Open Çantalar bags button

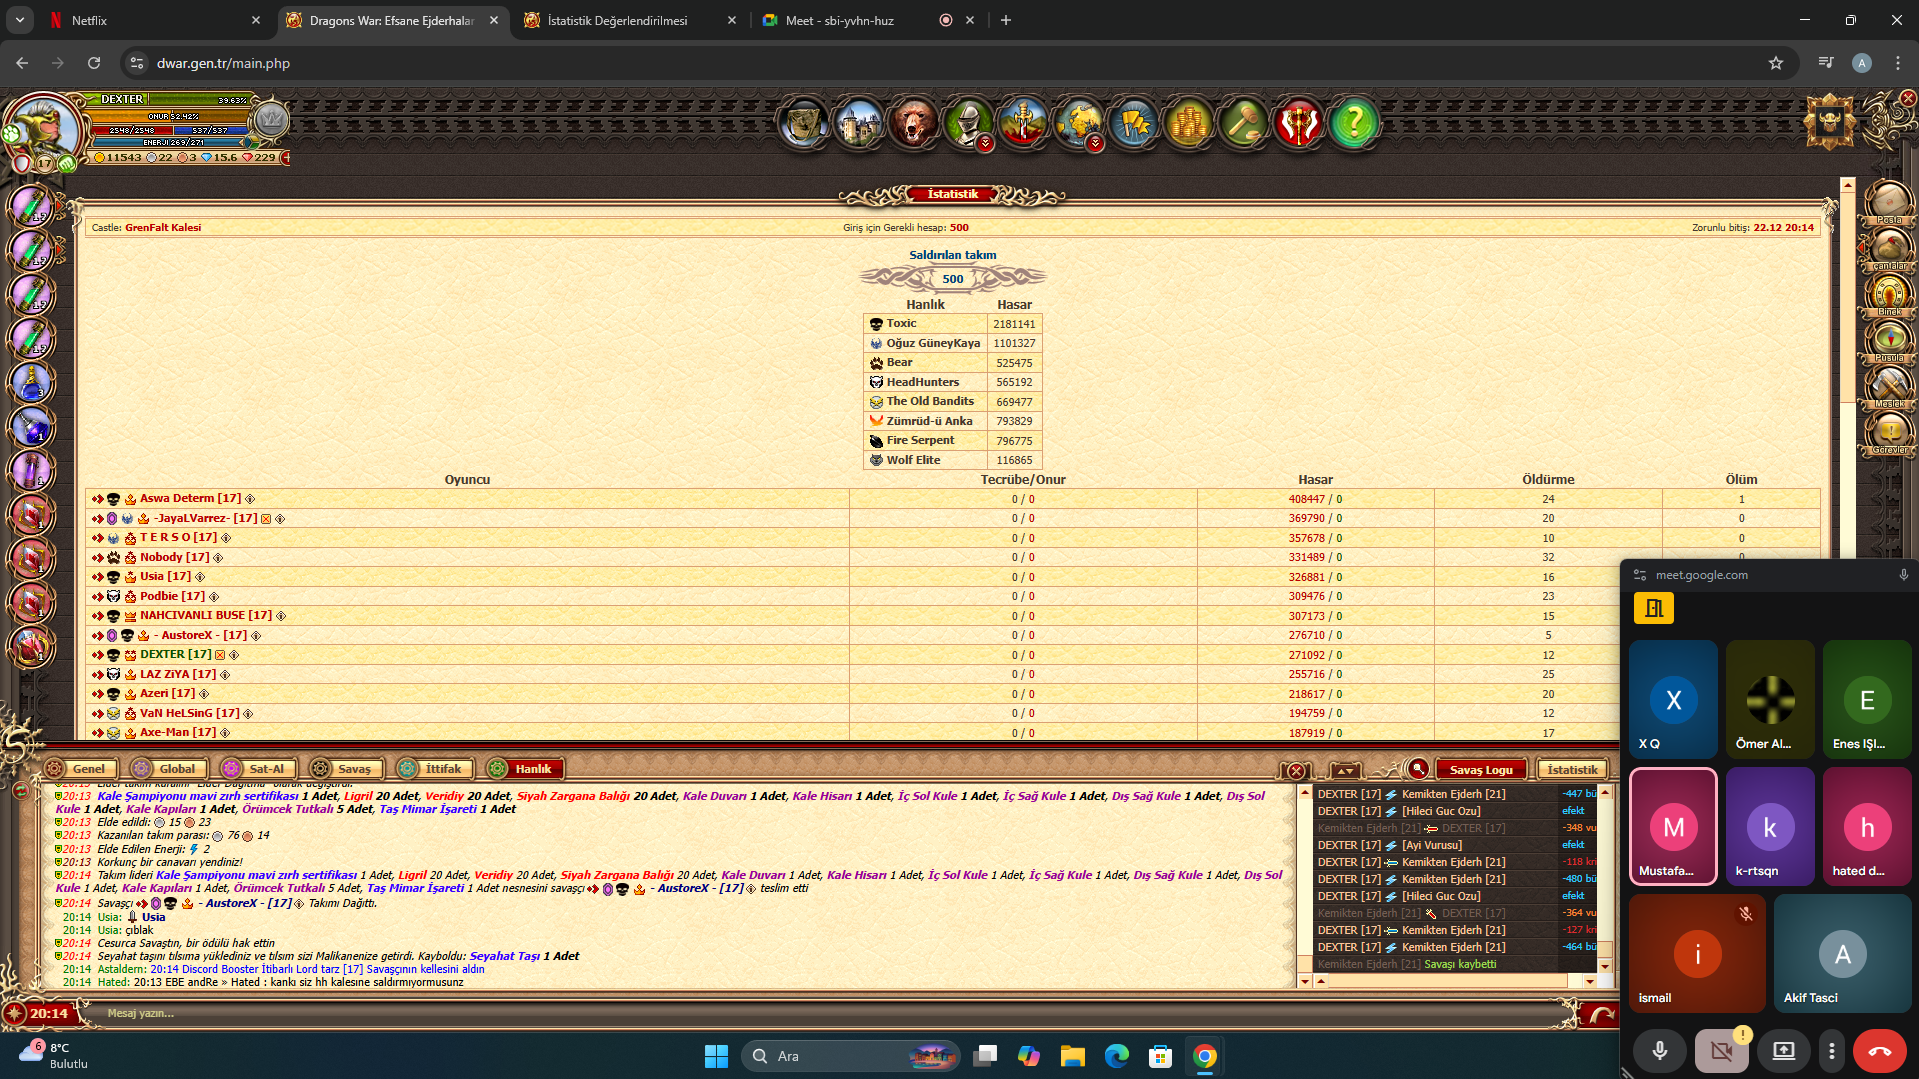1889,250
